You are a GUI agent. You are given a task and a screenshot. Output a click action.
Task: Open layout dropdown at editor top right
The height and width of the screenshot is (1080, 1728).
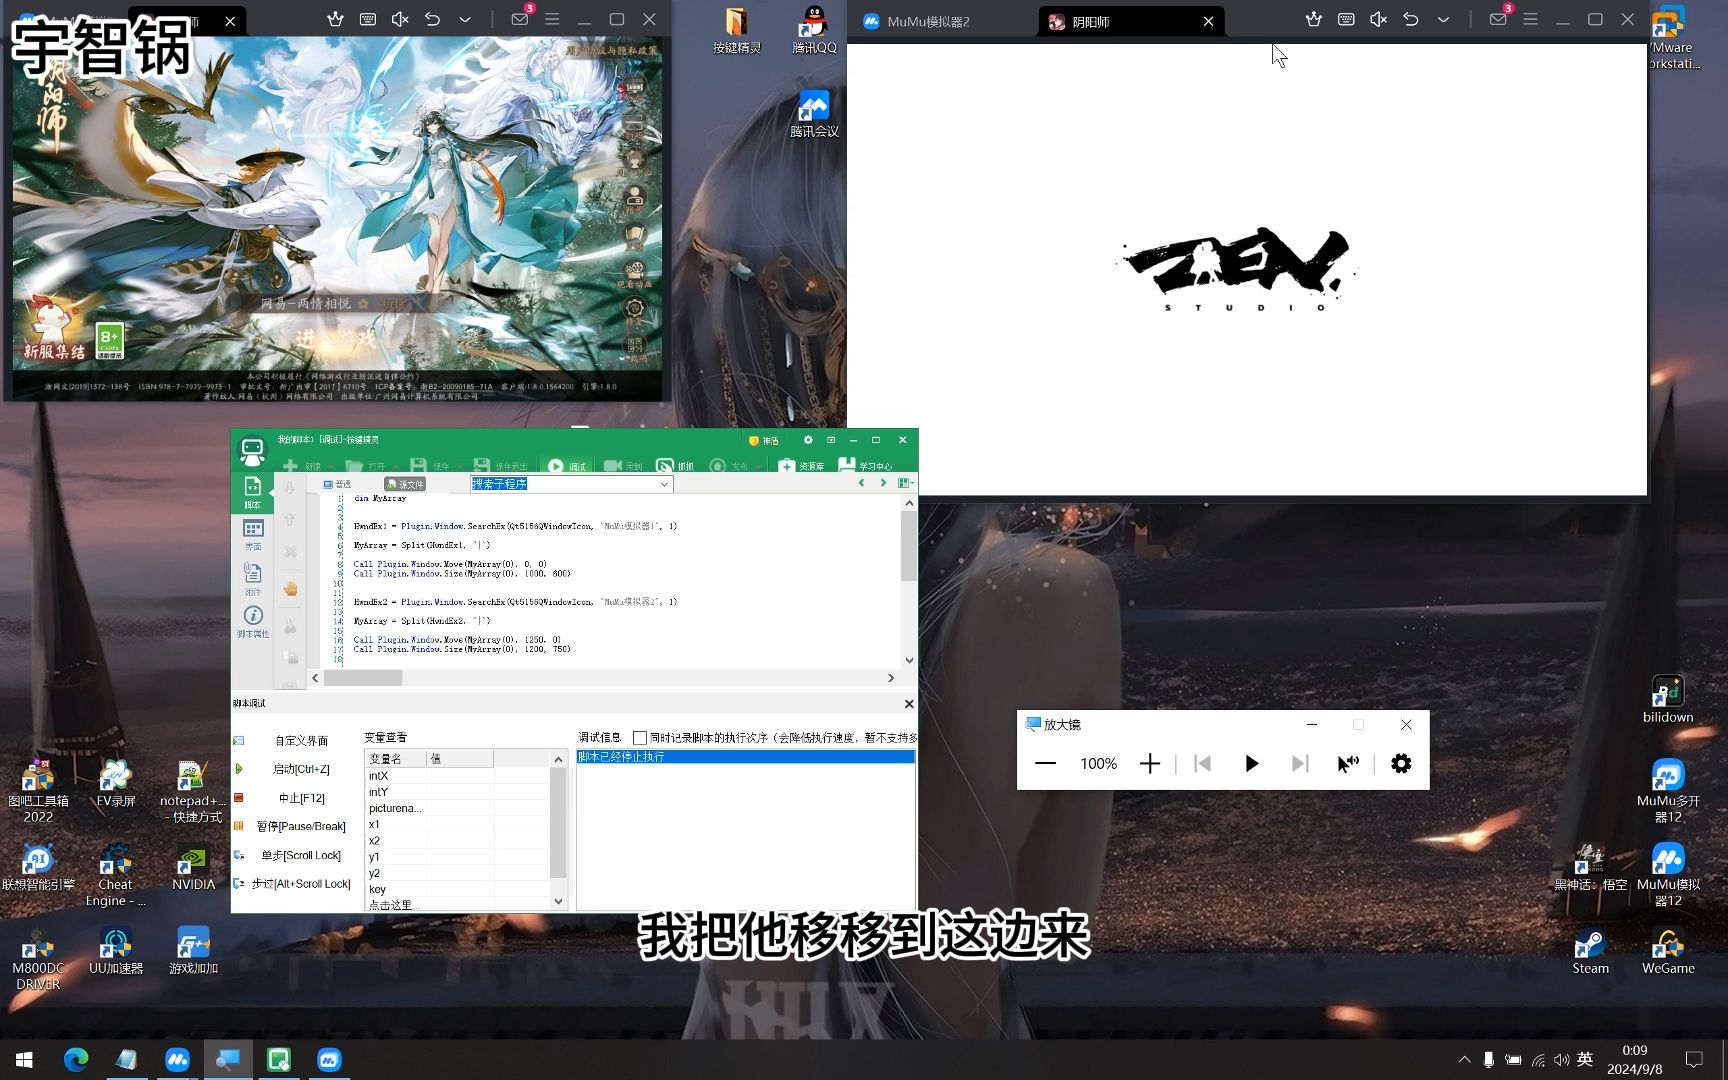[x=906, y=483]
